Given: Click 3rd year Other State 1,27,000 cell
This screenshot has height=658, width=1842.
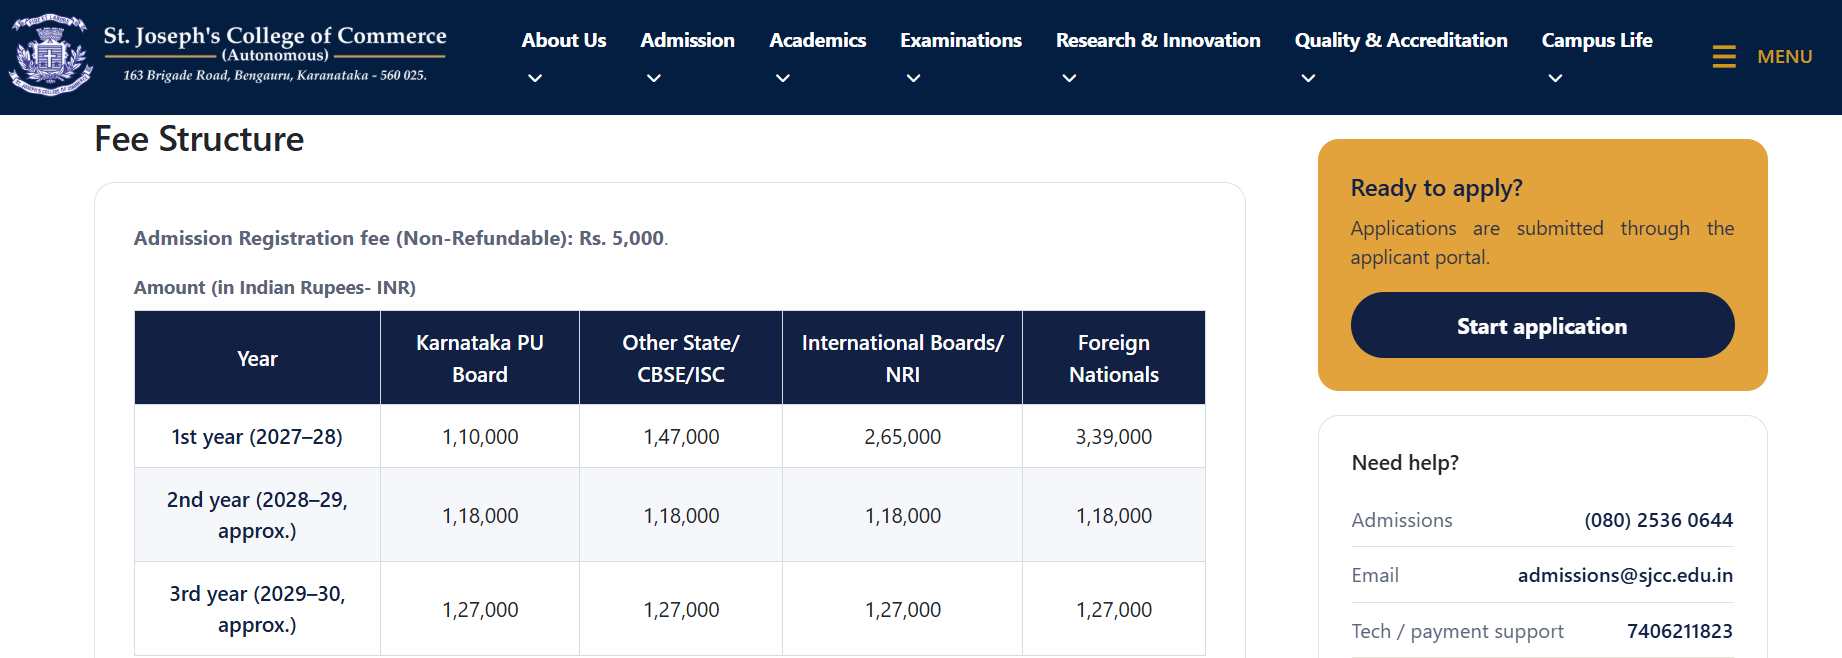Looking at the screenshot, I should point(681,609).
